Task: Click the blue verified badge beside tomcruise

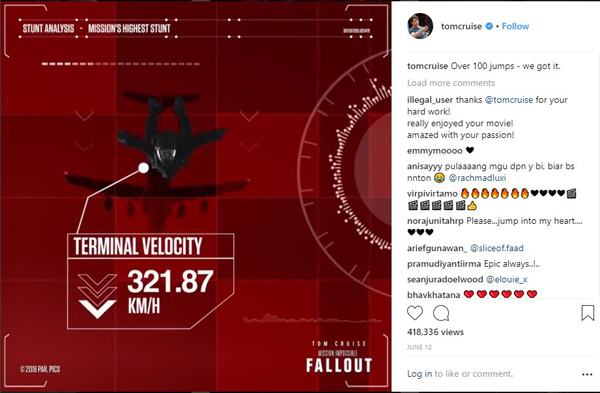Action: (x=489, y=26)
